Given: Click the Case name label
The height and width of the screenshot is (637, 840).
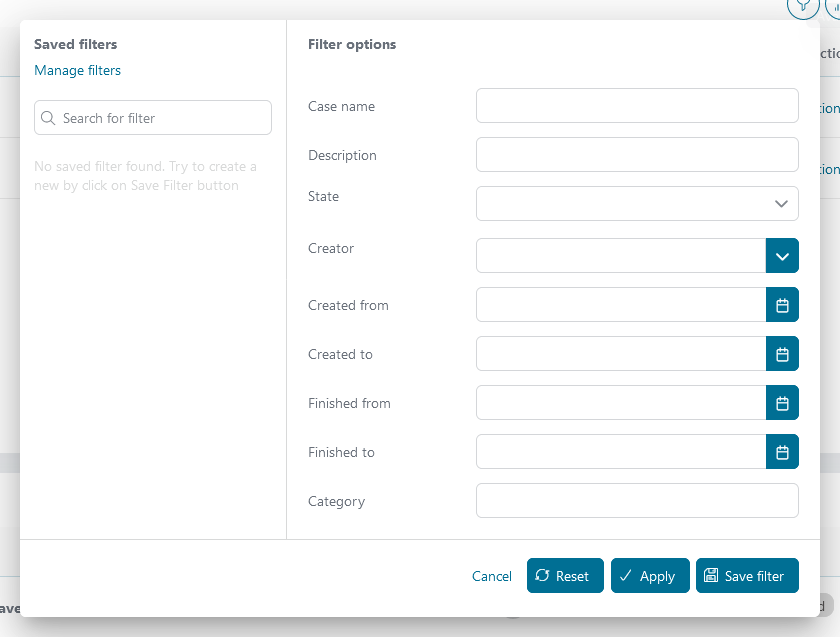Looking at the screenshot, I should pos(341,106).
